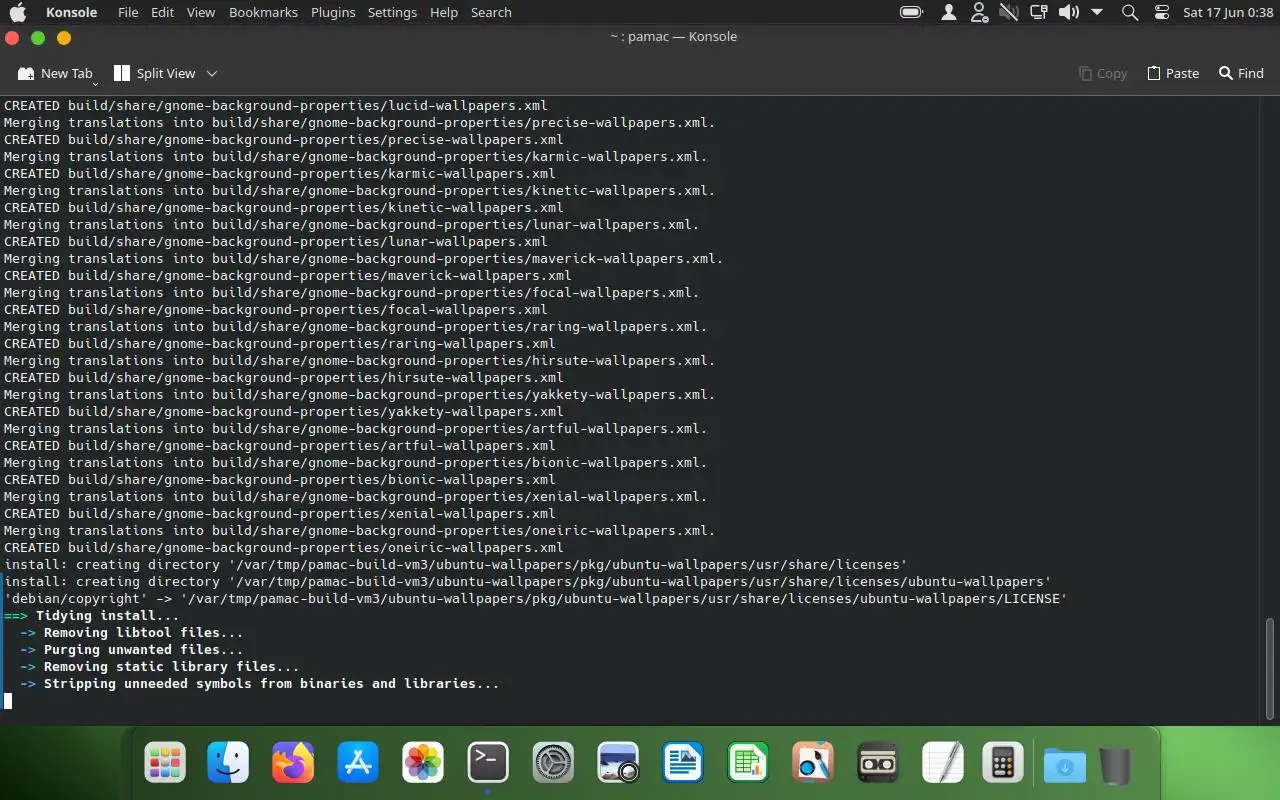Click the user account tray icon
The height and width of the screenshot is (800, 1280).
click(949, 12)
